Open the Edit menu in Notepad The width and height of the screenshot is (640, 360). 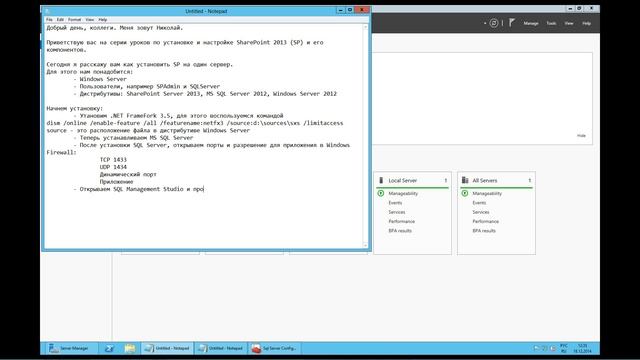click(x=60, y=19)
